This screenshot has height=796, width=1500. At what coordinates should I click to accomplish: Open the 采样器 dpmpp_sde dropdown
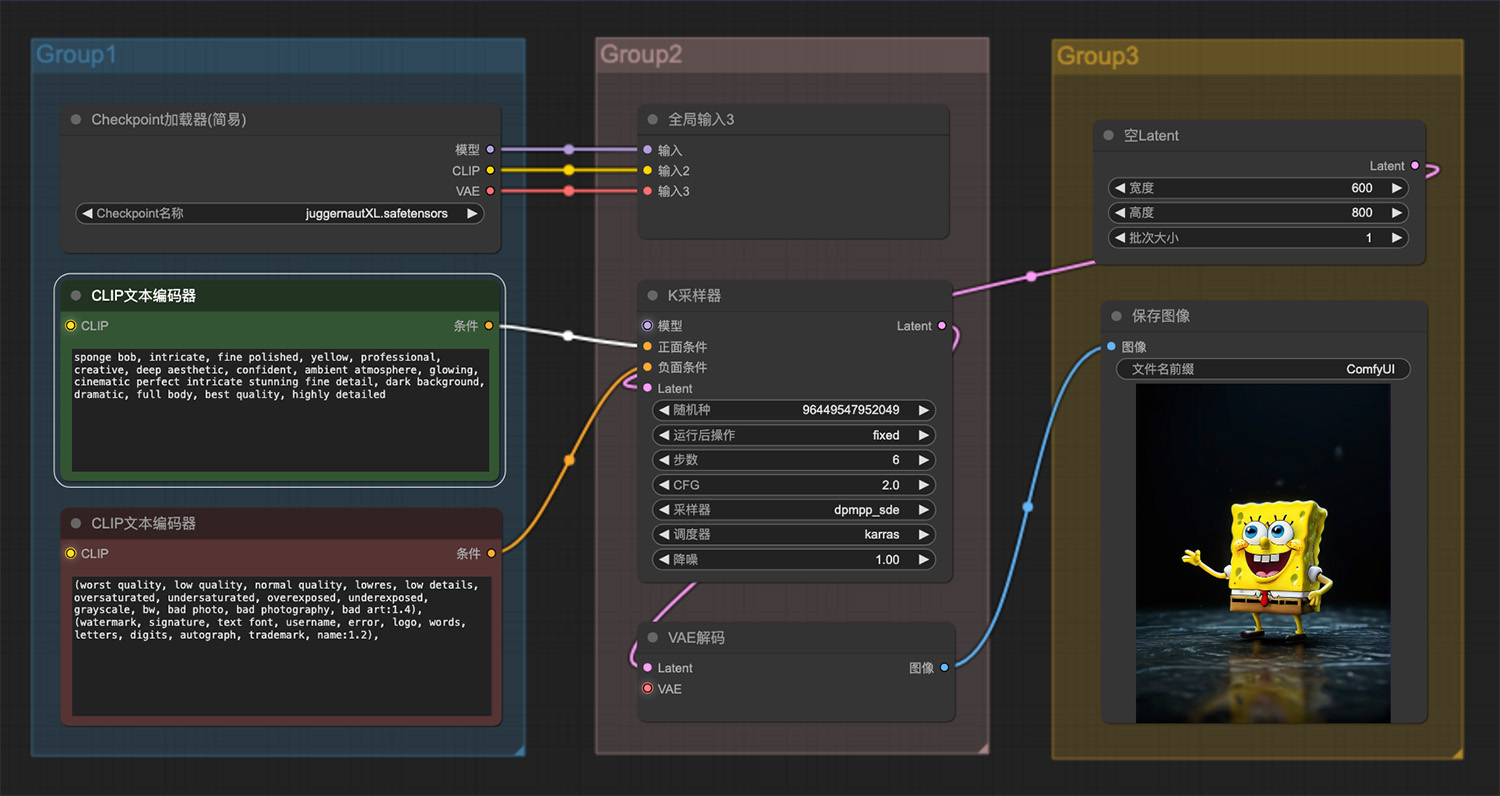click(x=794, y=510)
